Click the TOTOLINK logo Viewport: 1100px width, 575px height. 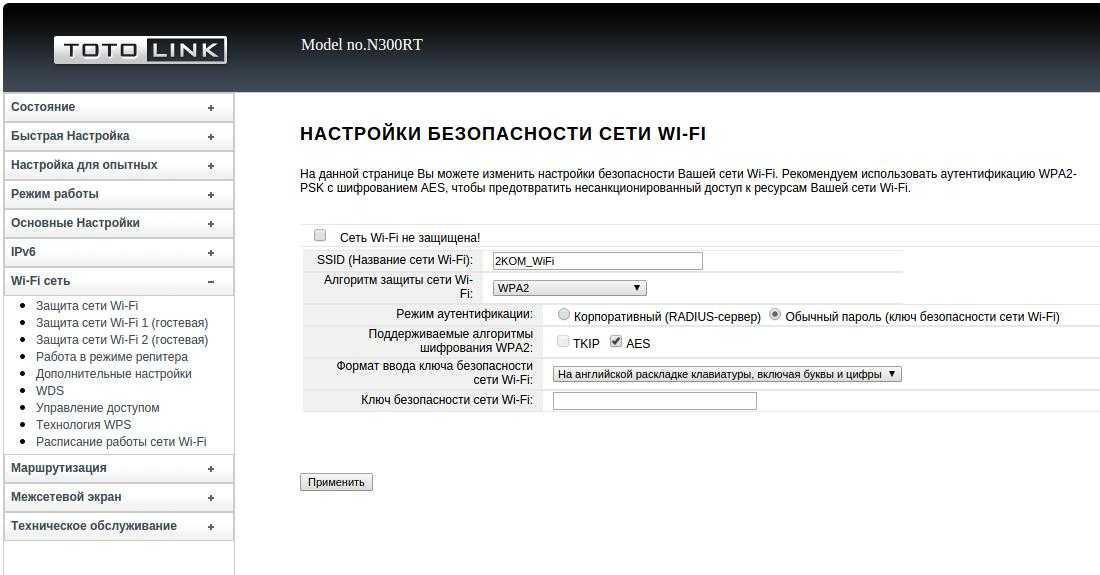click(x=140, y=50)
